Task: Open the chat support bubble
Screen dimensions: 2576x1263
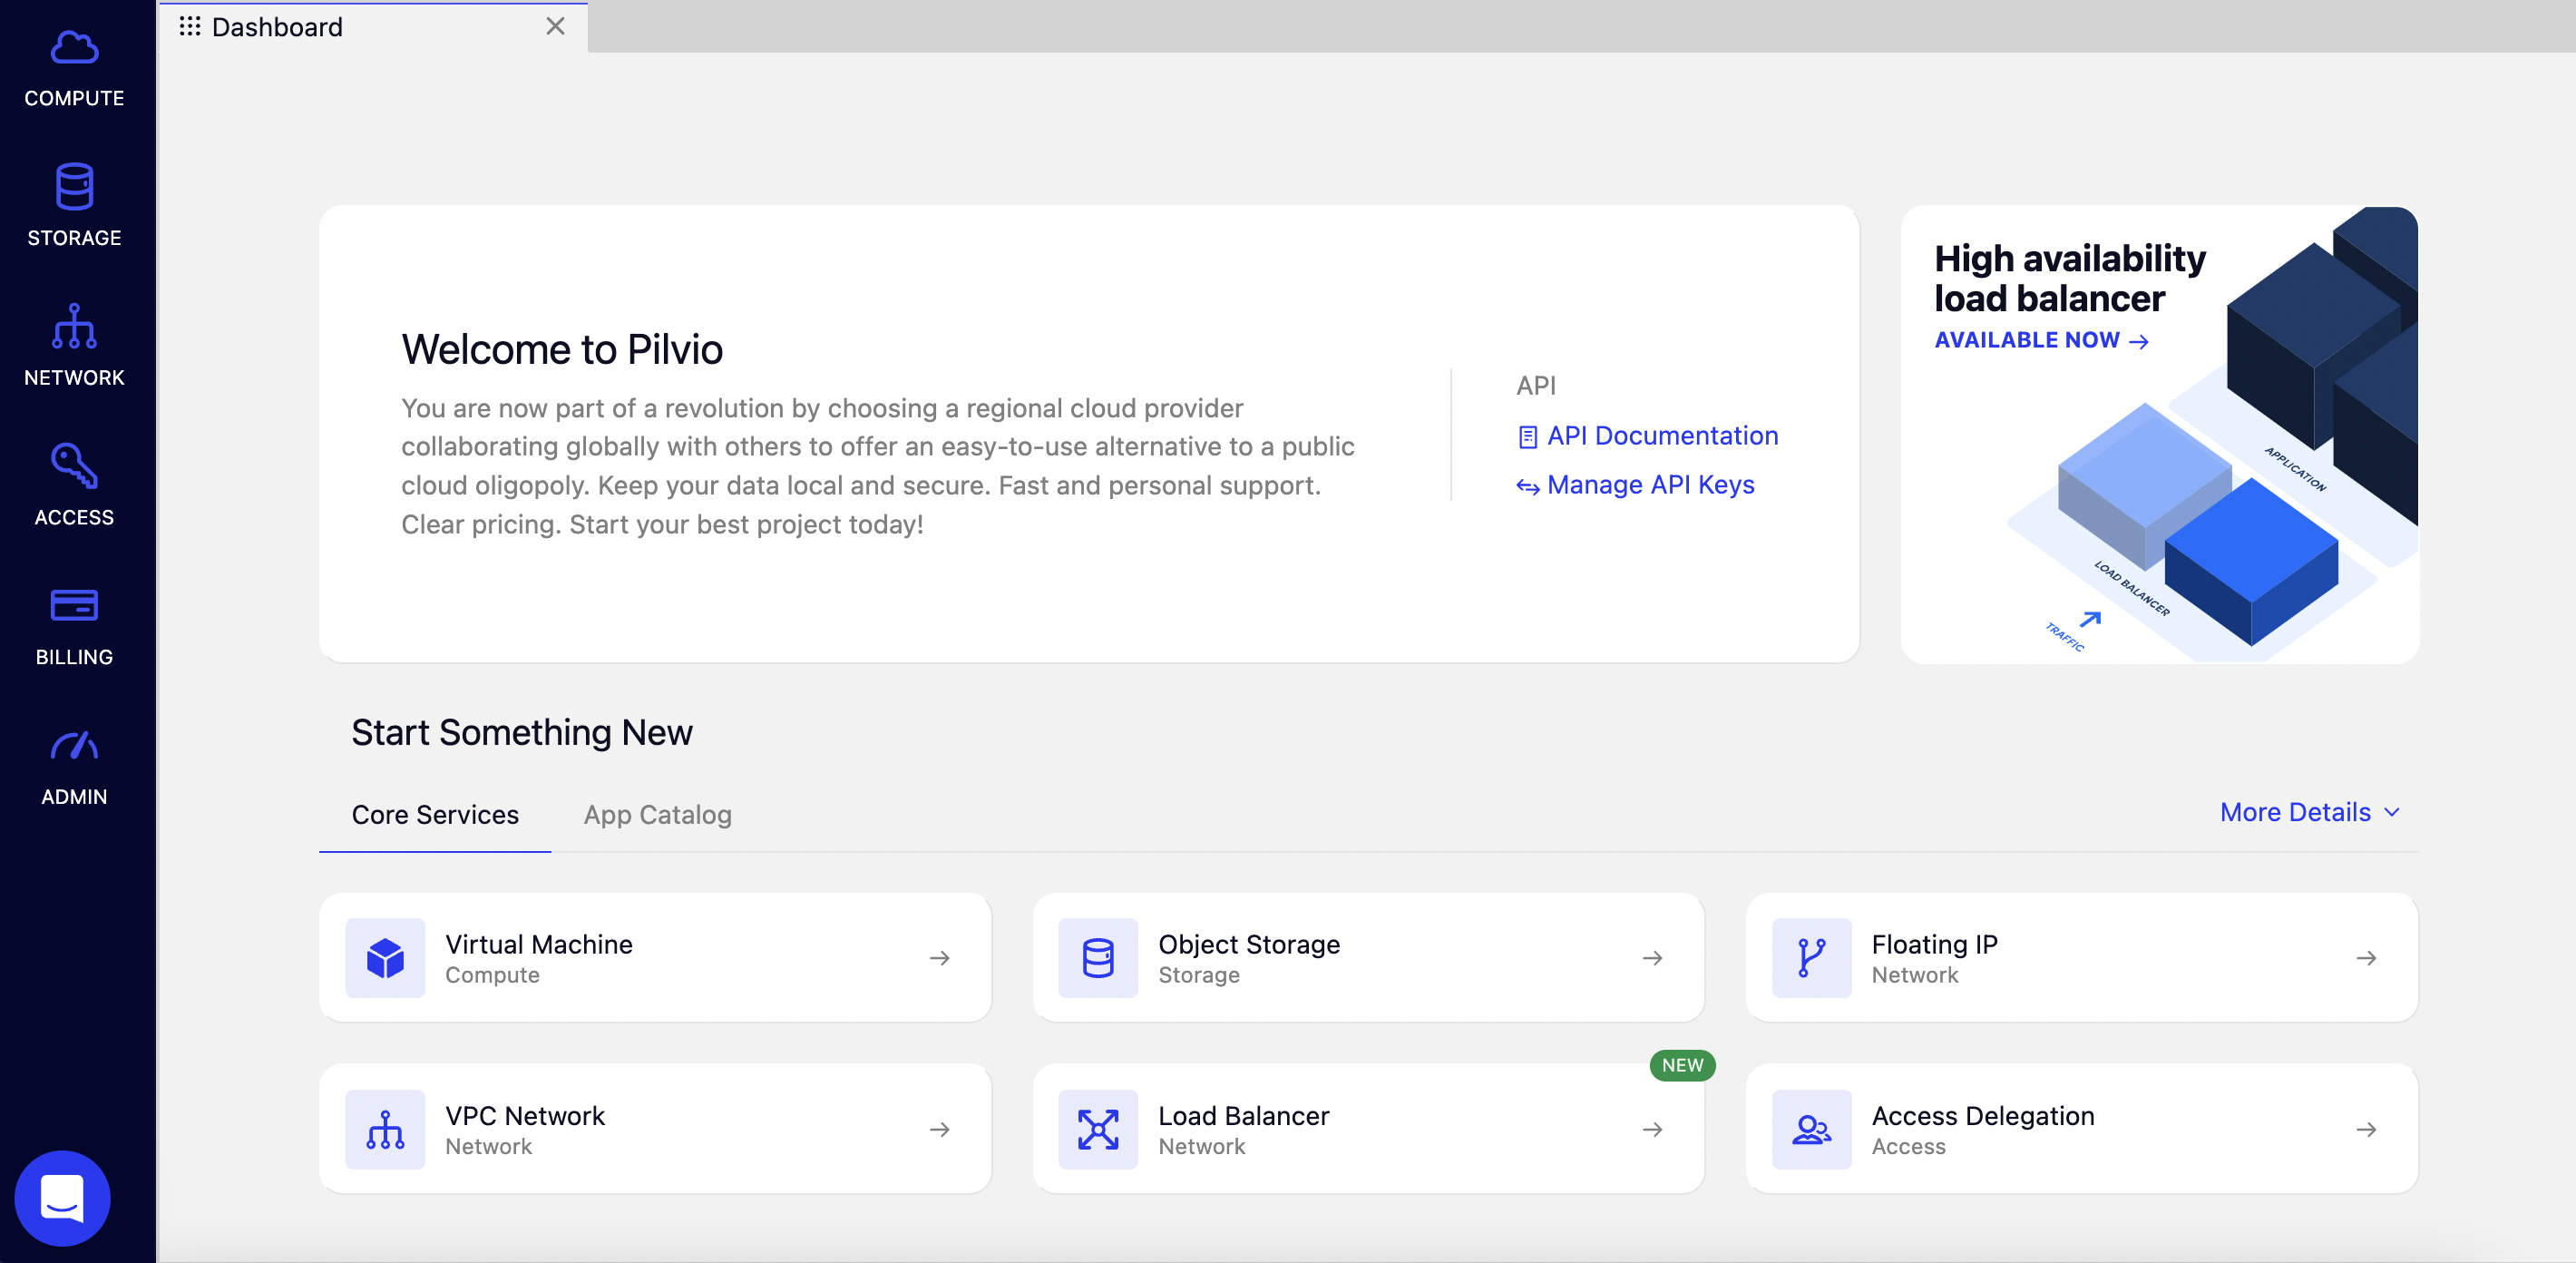Action: click(x=62, y=1197)
